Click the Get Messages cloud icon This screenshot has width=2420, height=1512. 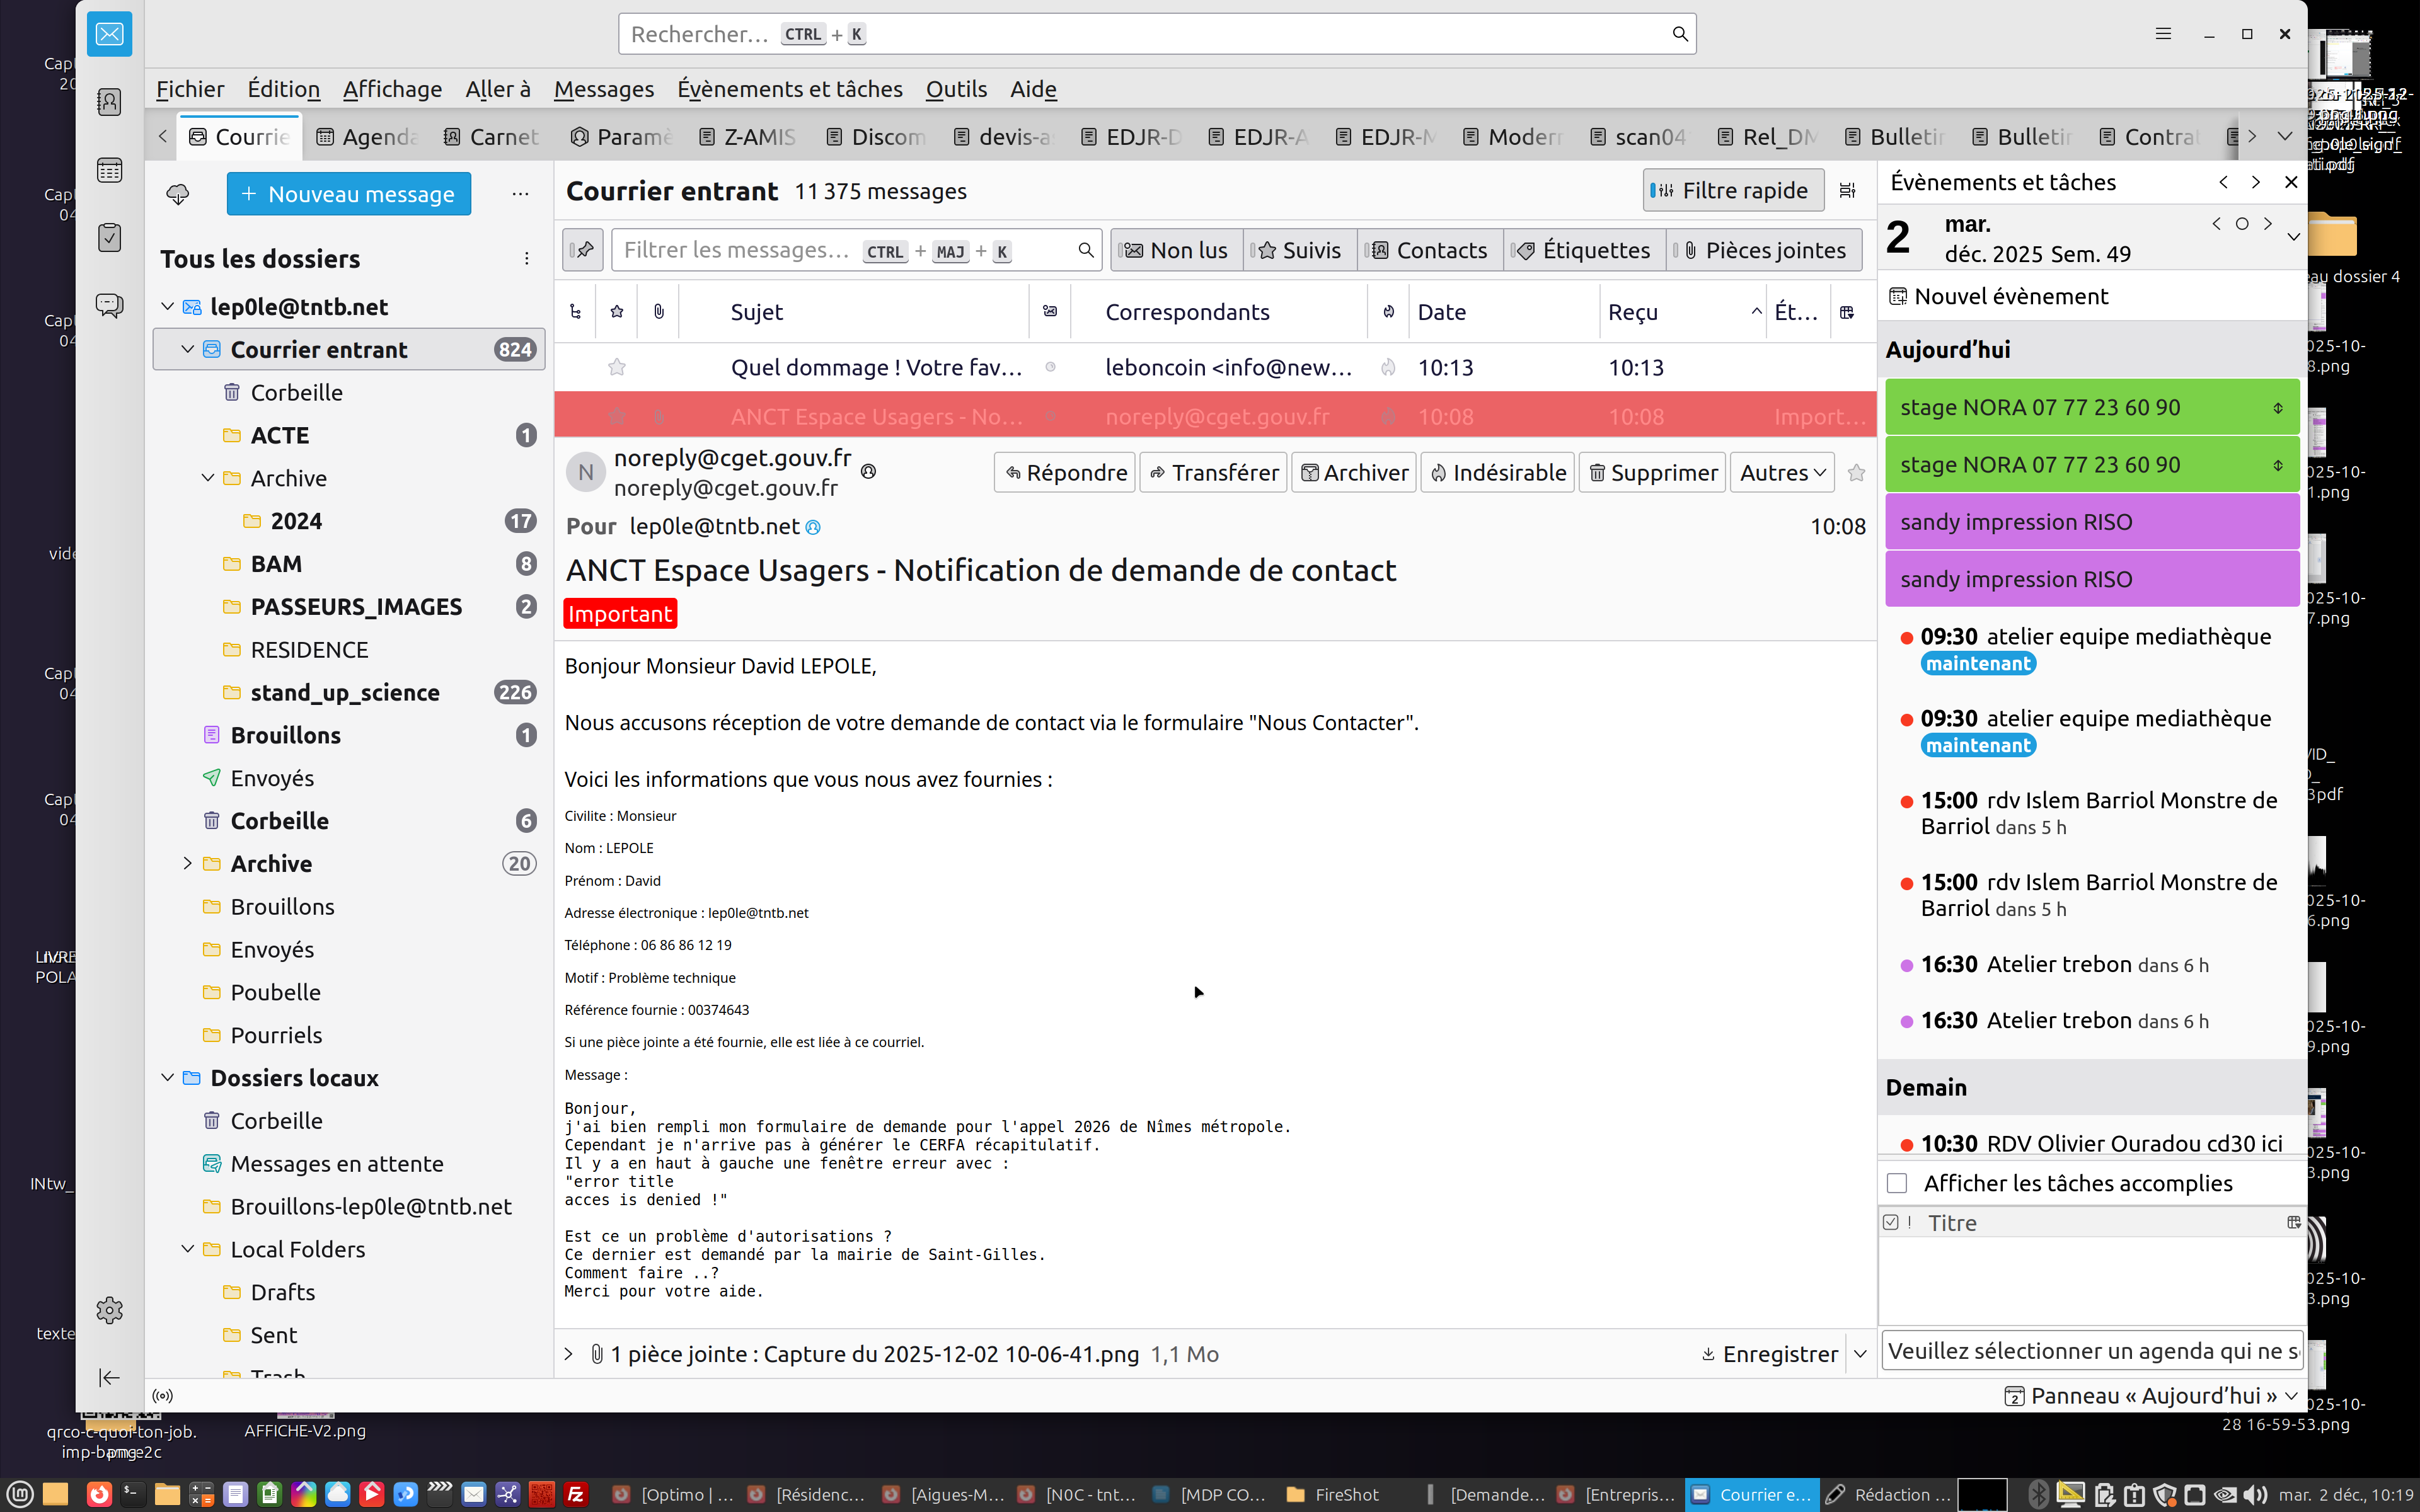[x=178, y=194]
